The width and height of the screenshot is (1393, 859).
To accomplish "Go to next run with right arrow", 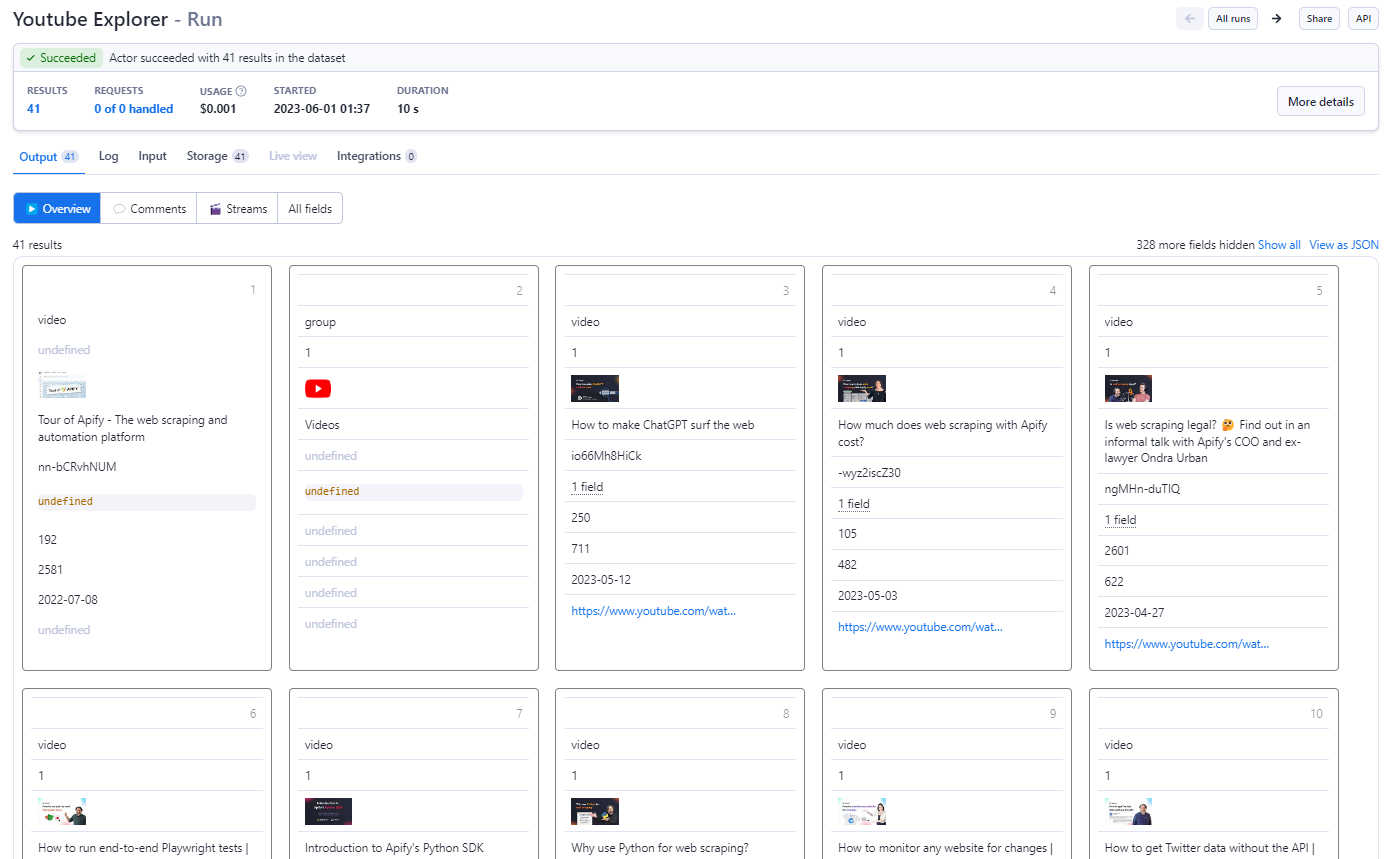I will [1276, 19].
